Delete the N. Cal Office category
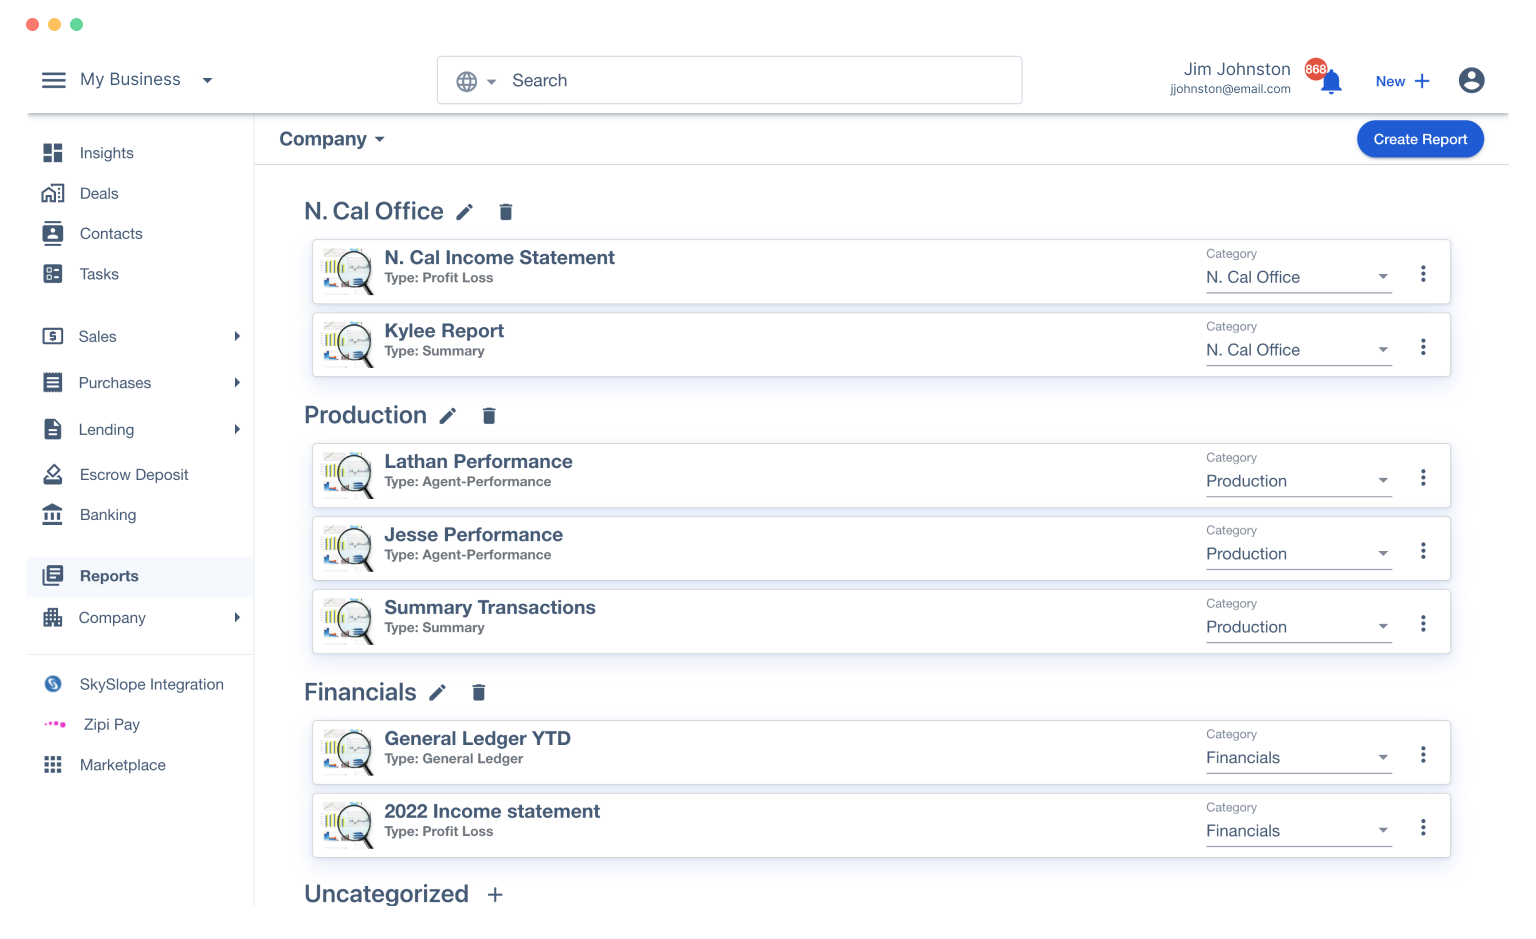 point(505,211)
